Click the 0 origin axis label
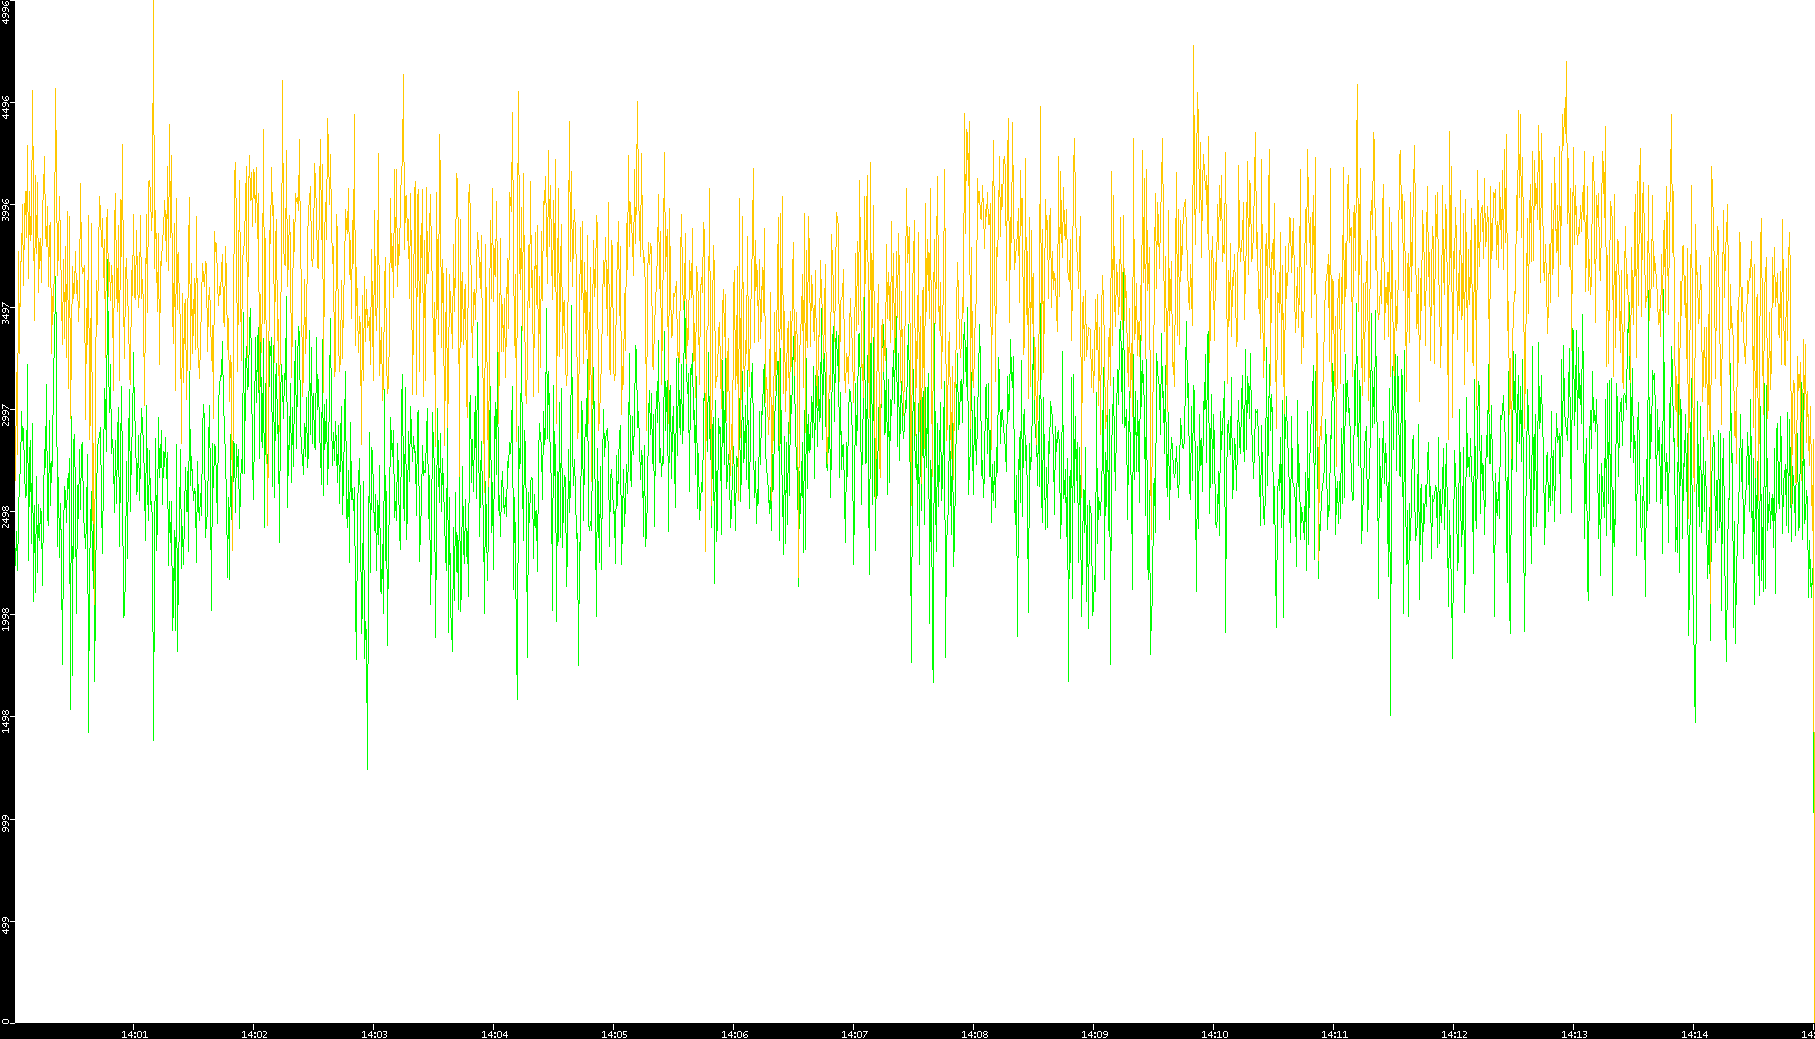This screenshot has height=1039, width=1815. pos(7,1021)
